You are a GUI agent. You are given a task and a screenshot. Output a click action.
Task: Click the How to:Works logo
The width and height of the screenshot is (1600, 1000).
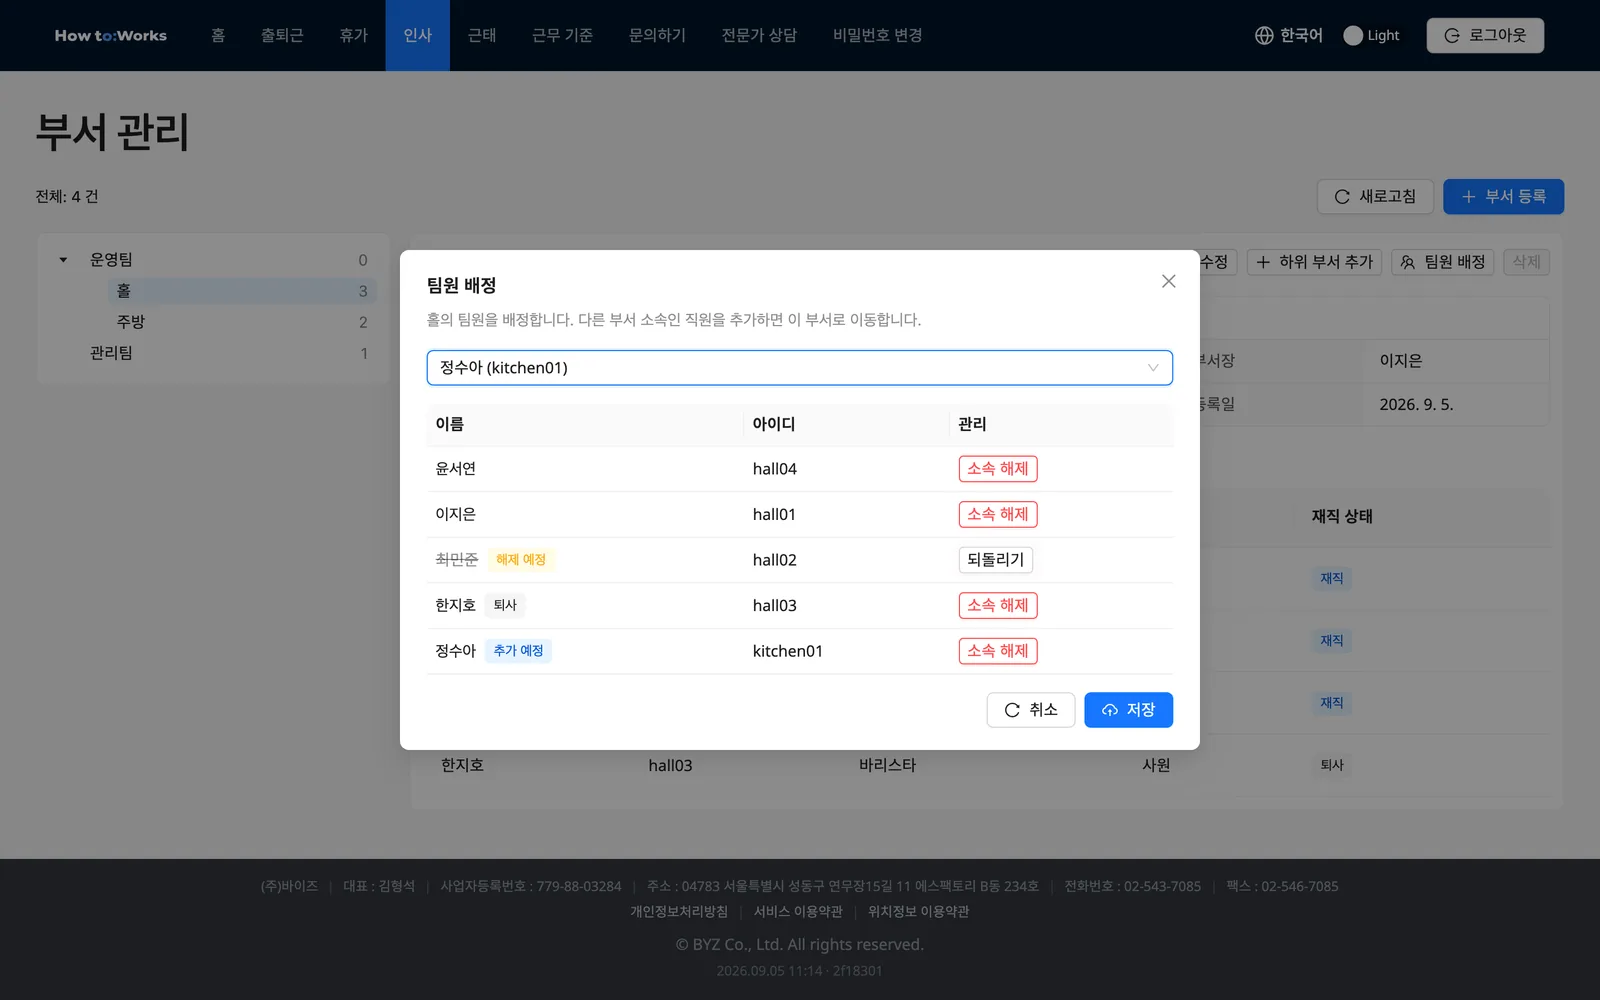coord(111,35)
